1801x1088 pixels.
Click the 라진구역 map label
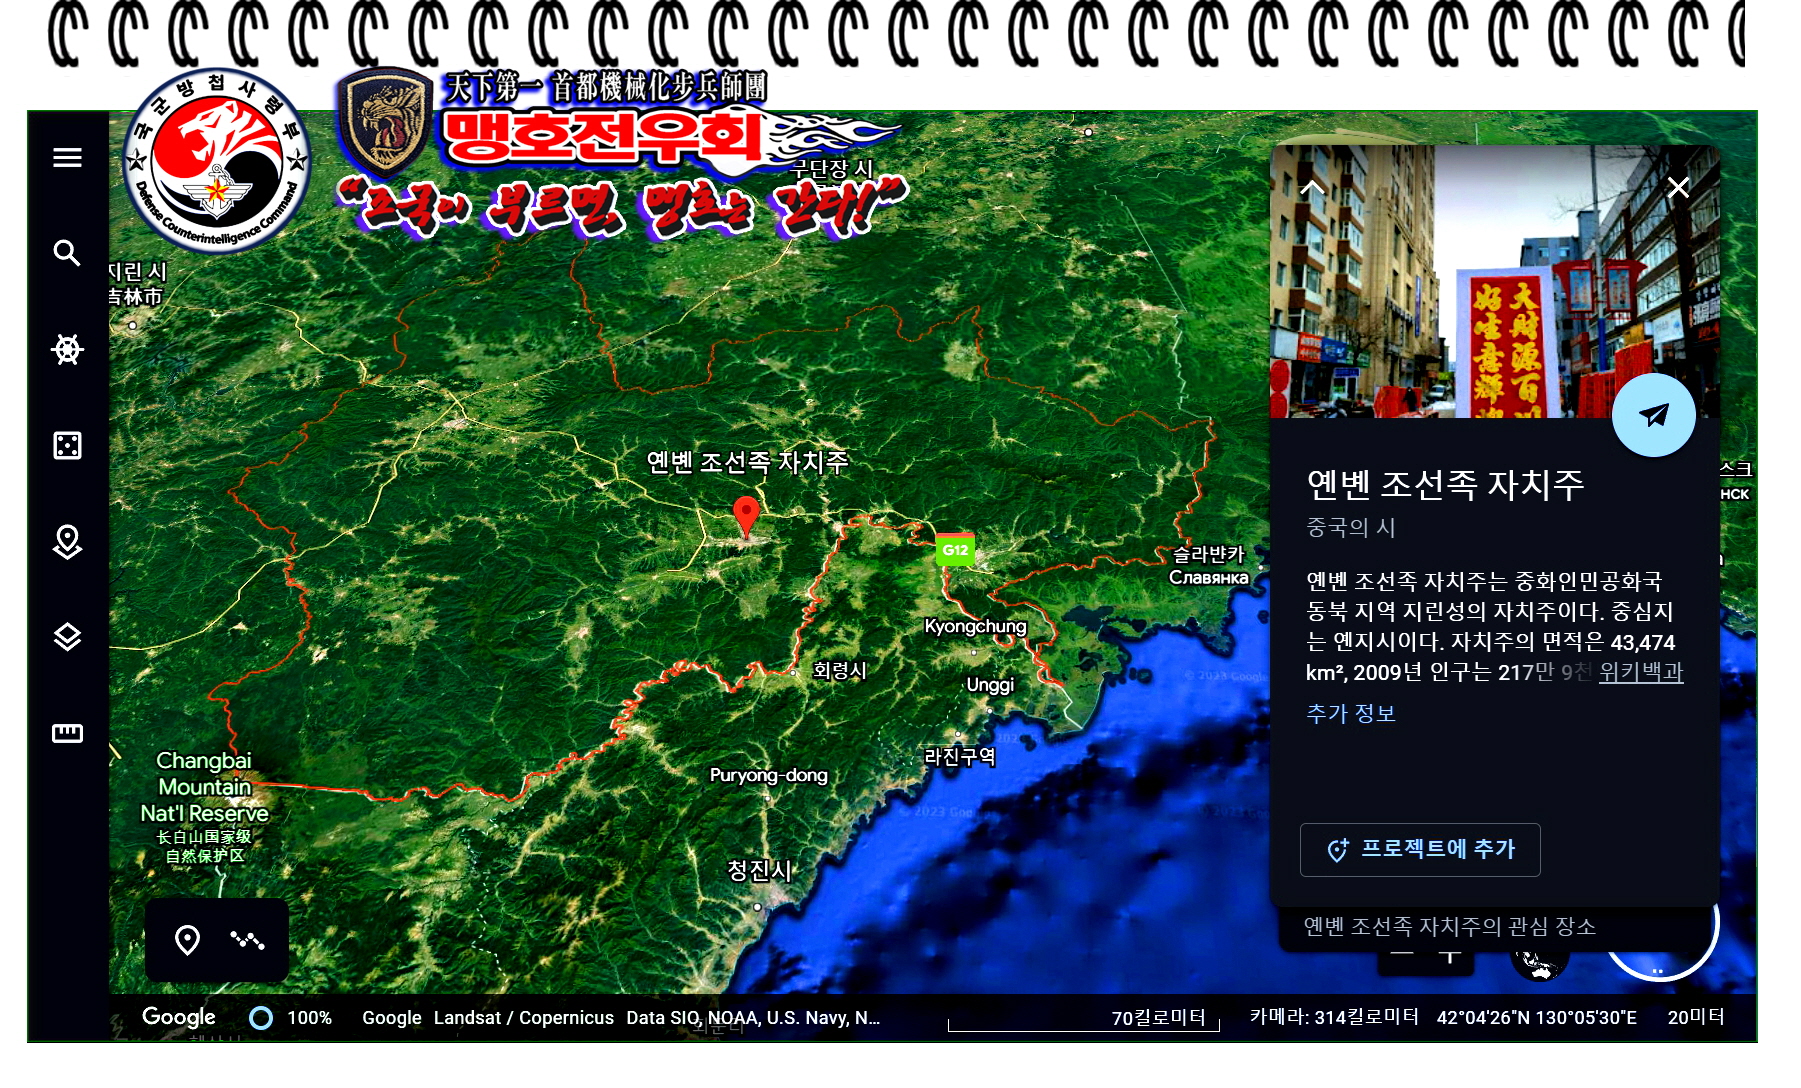click(960, 756)
